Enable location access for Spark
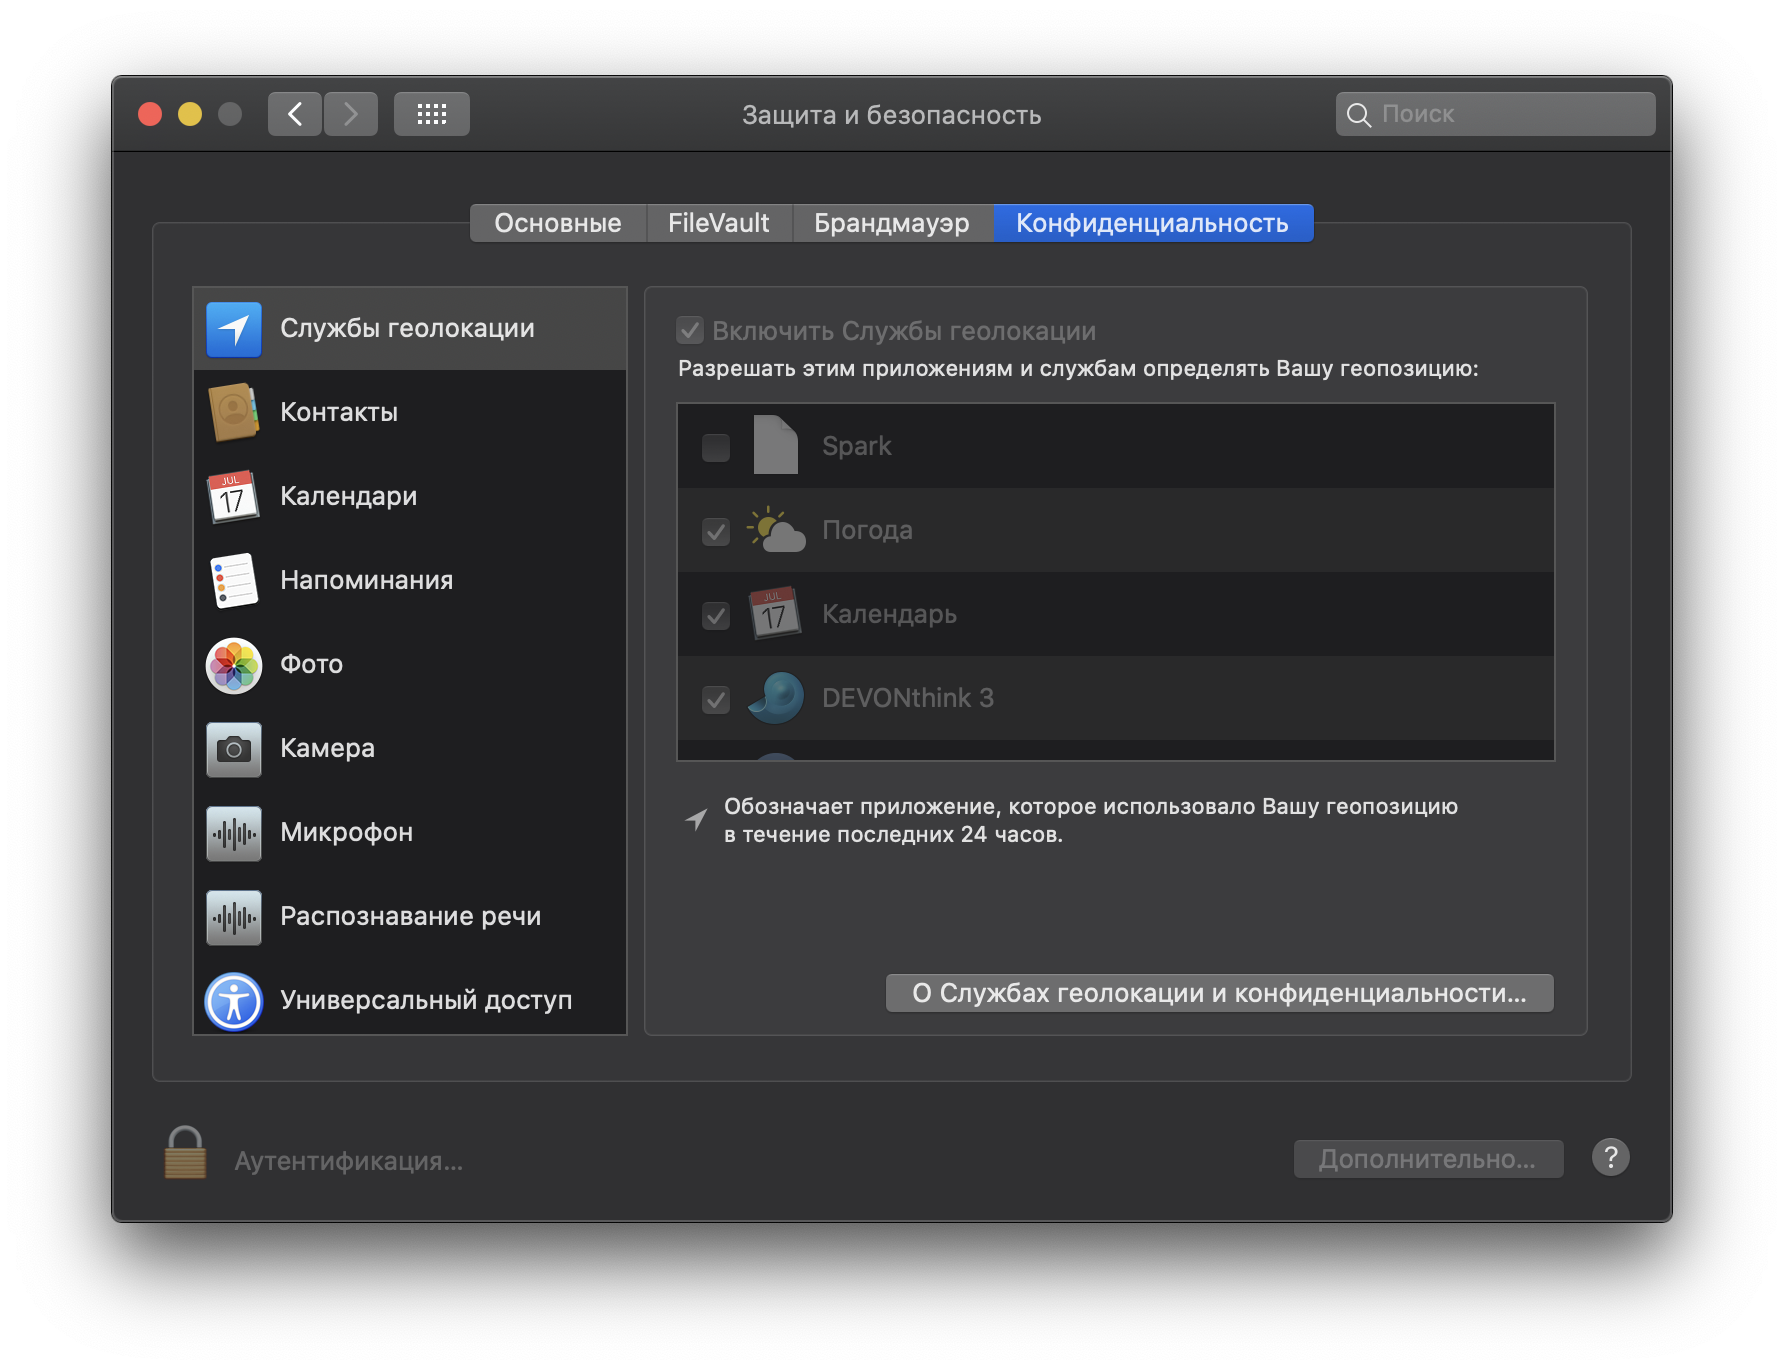This screenshot has width=1784, height=1370. click(716, 447)
